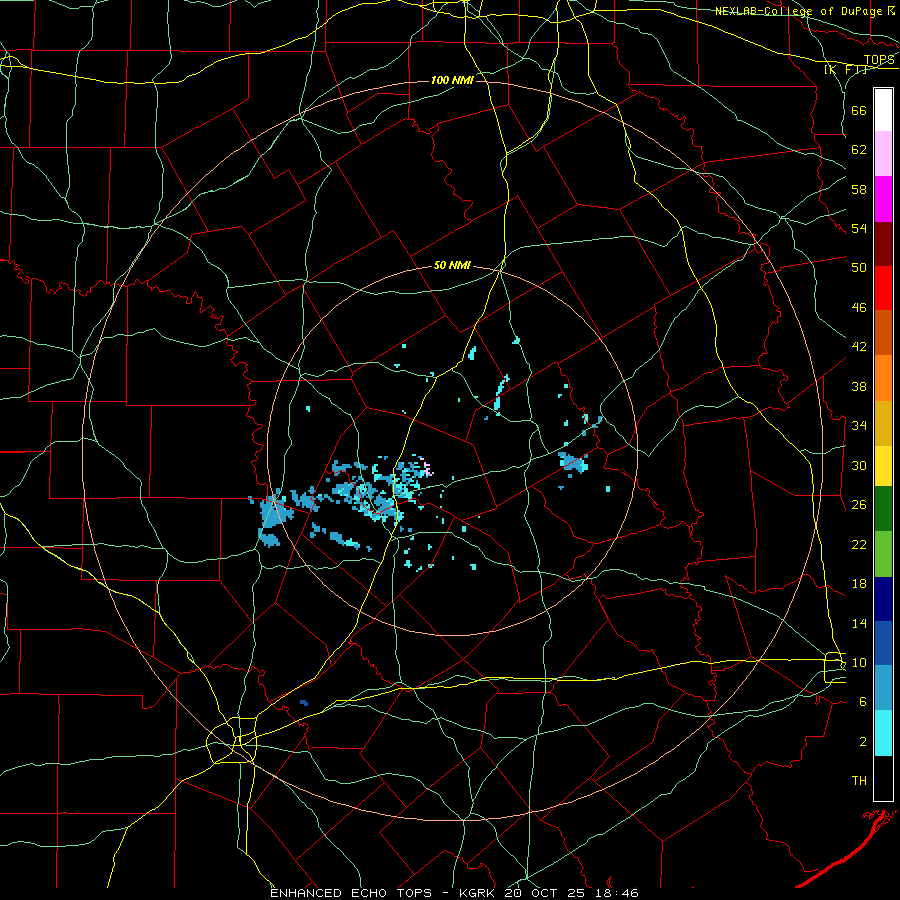Click the "30" legend number
This screenshot has width=900, height=900.
point(859,465)
